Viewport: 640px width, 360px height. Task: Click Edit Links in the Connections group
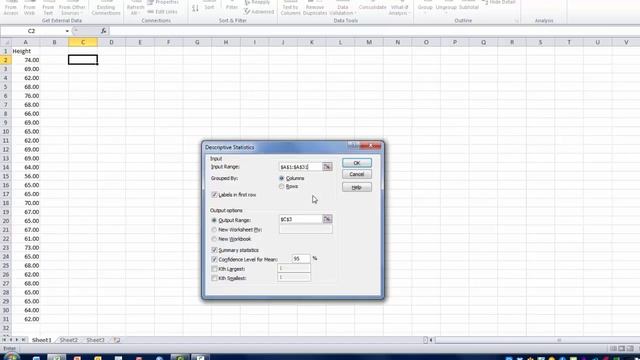point(162,11)
